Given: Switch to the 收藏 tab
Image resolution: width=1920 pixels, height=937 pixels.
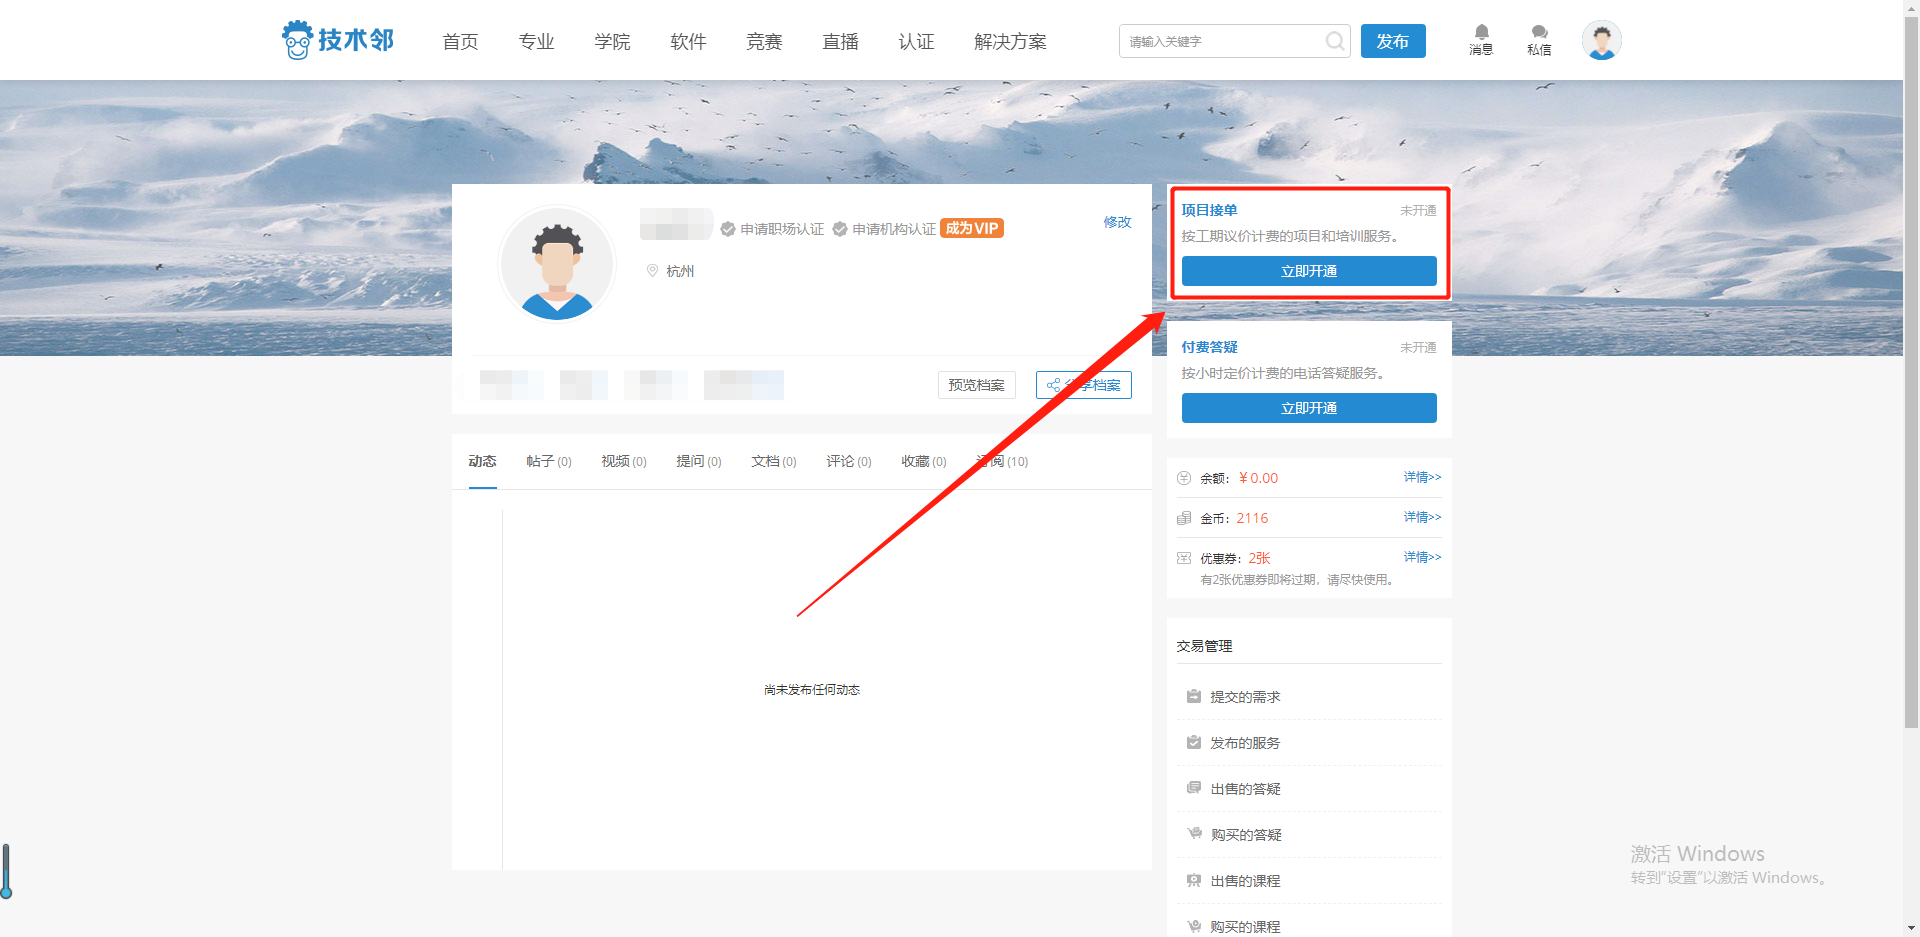Looking at the screenshot, I should click(x=922, y=461).
